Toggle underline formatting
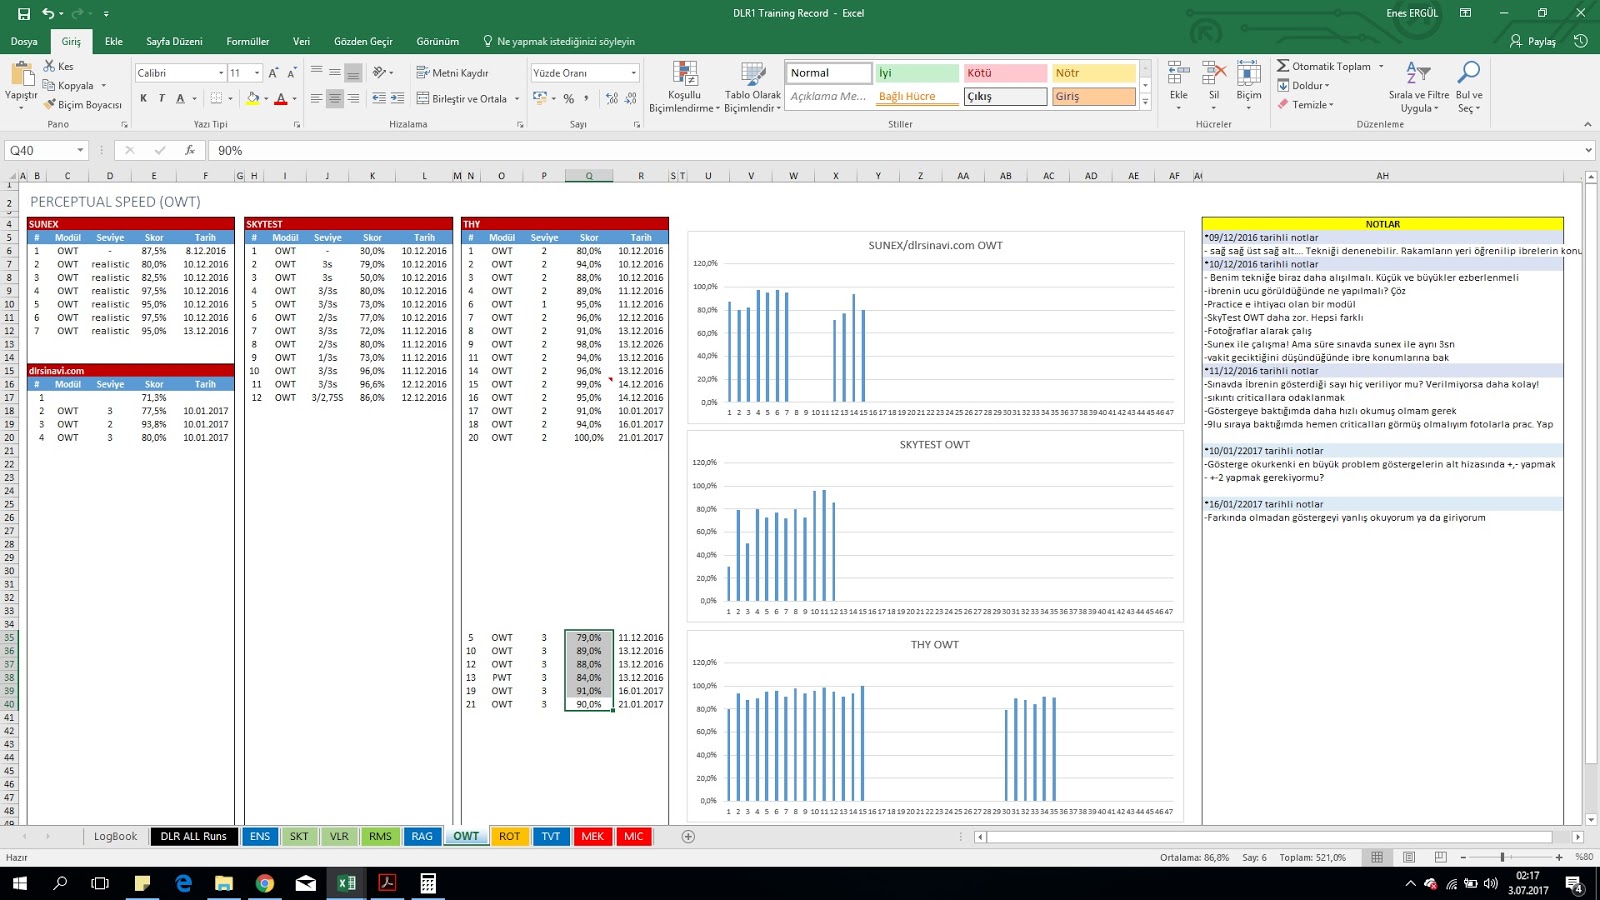 pyautogui.click(x=180, y=98)
